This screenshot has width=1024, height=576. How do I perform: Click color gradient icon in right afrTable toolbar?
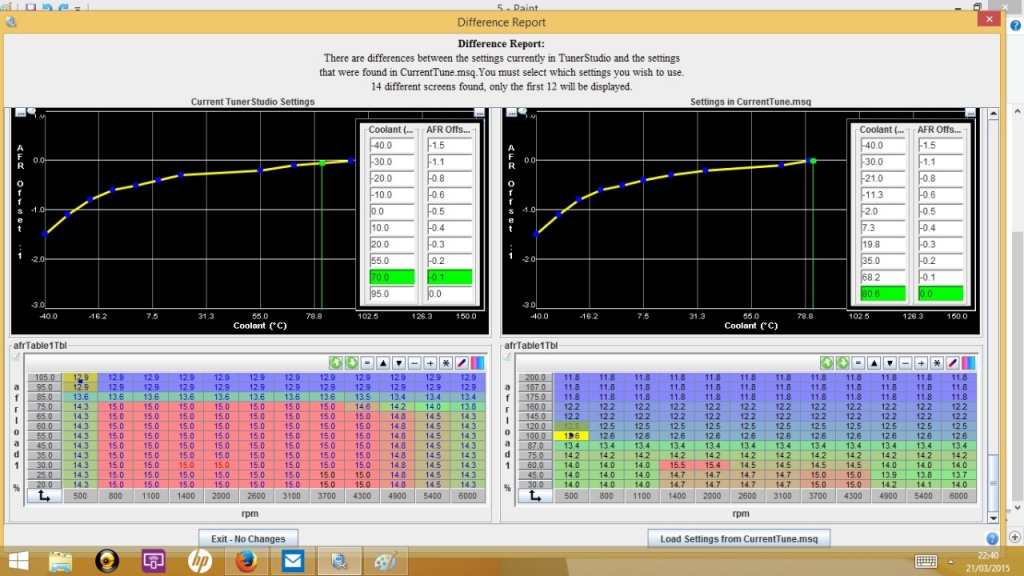(968, 363)
